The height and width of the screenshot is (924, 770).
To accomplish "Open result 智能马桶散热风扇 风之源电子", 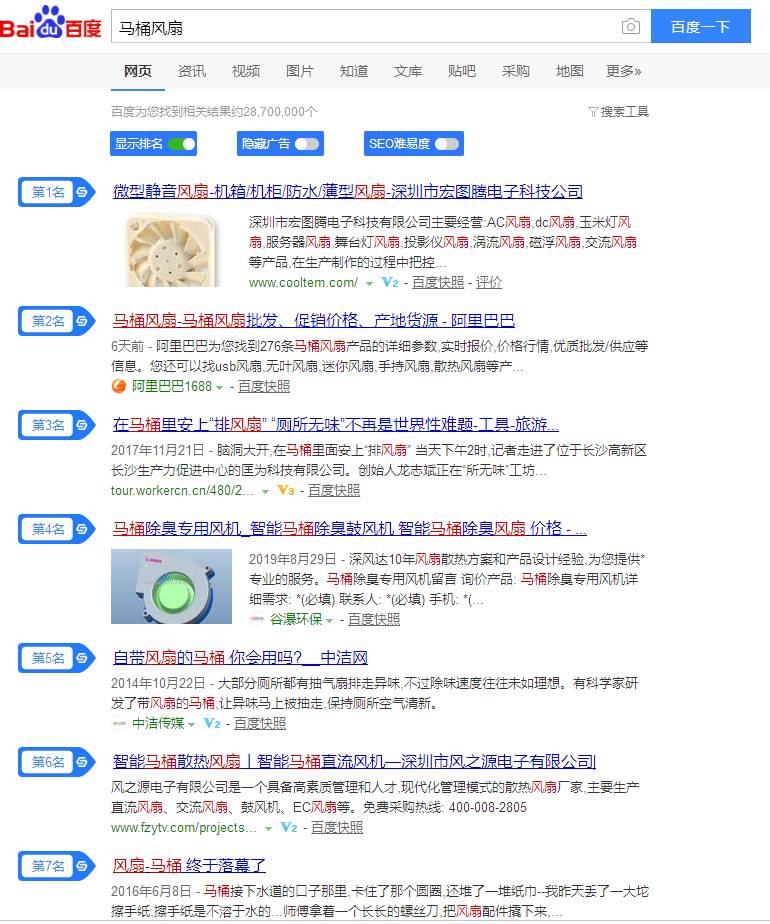I will 354,761.
